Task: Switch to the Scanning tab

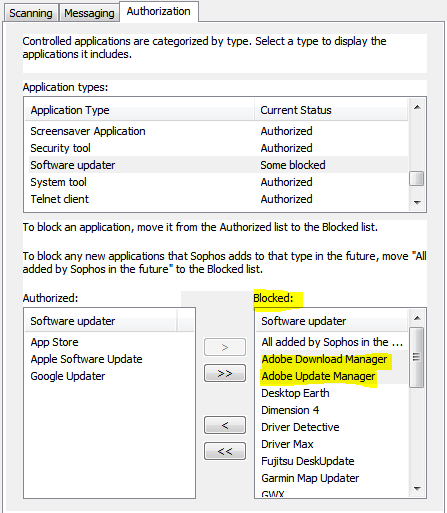Action: pos(31,13)
